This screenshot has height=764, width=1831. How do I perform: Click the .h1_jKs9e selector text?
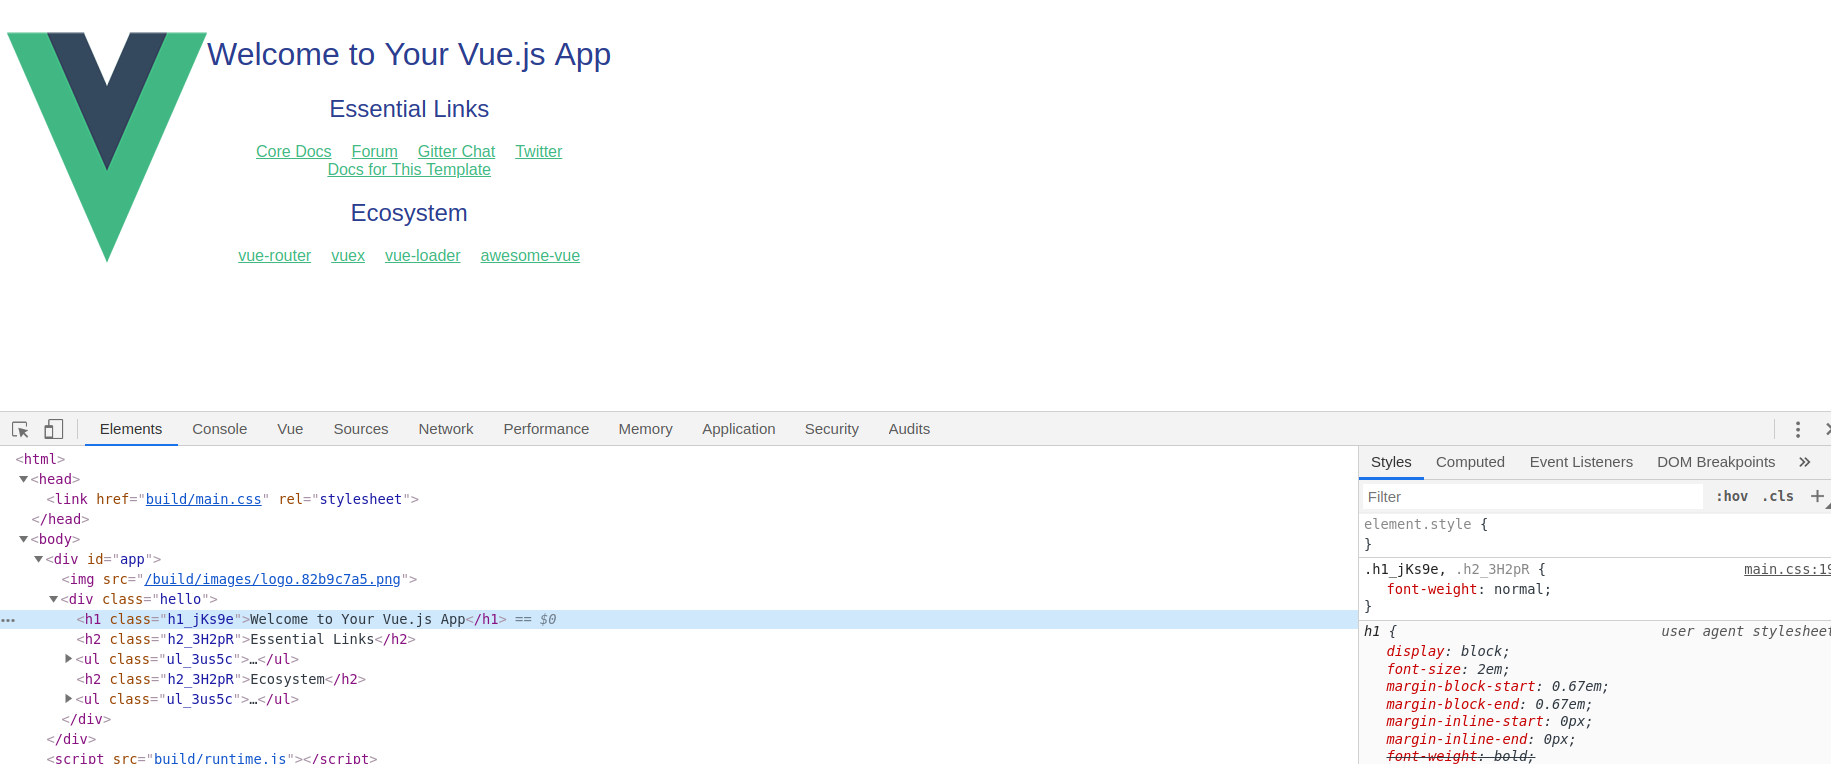(1402, 569)
